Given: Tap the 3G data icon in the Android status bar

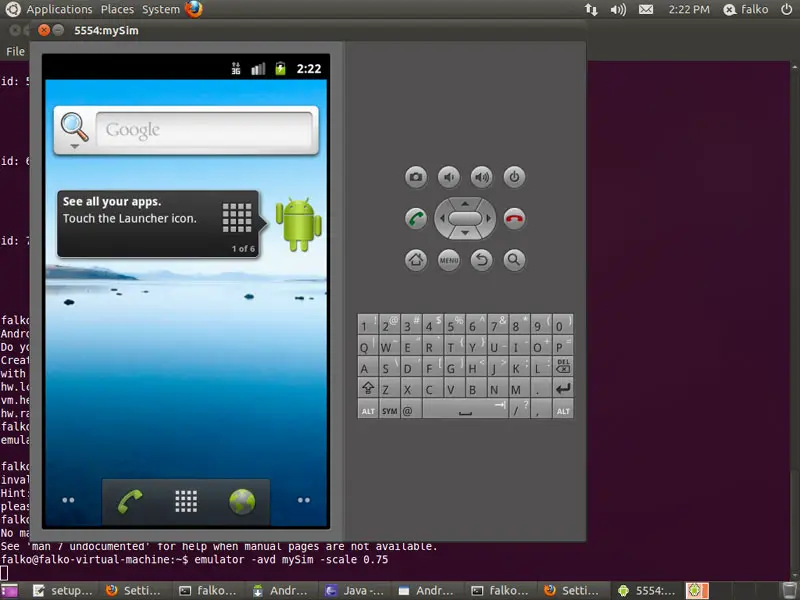Looking at the screenshot, I should (236, 68).
